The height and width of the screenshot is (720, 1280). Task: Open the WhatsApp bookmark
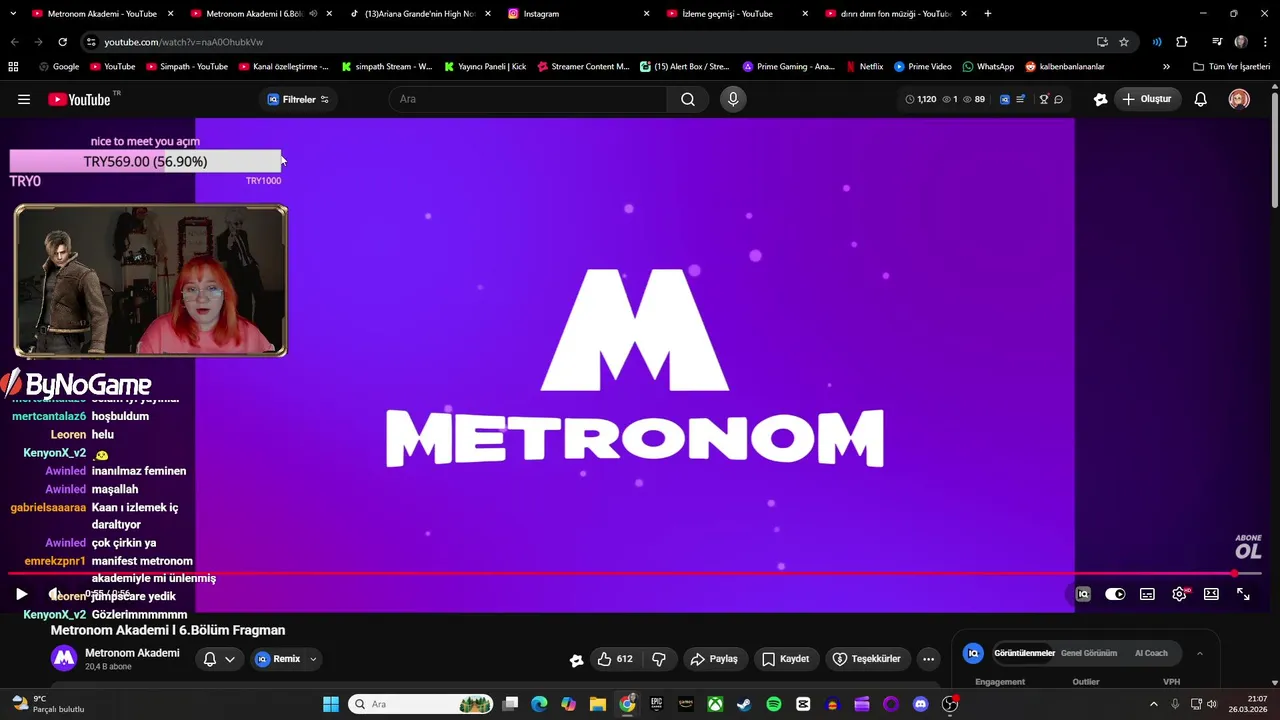[988, 67]
